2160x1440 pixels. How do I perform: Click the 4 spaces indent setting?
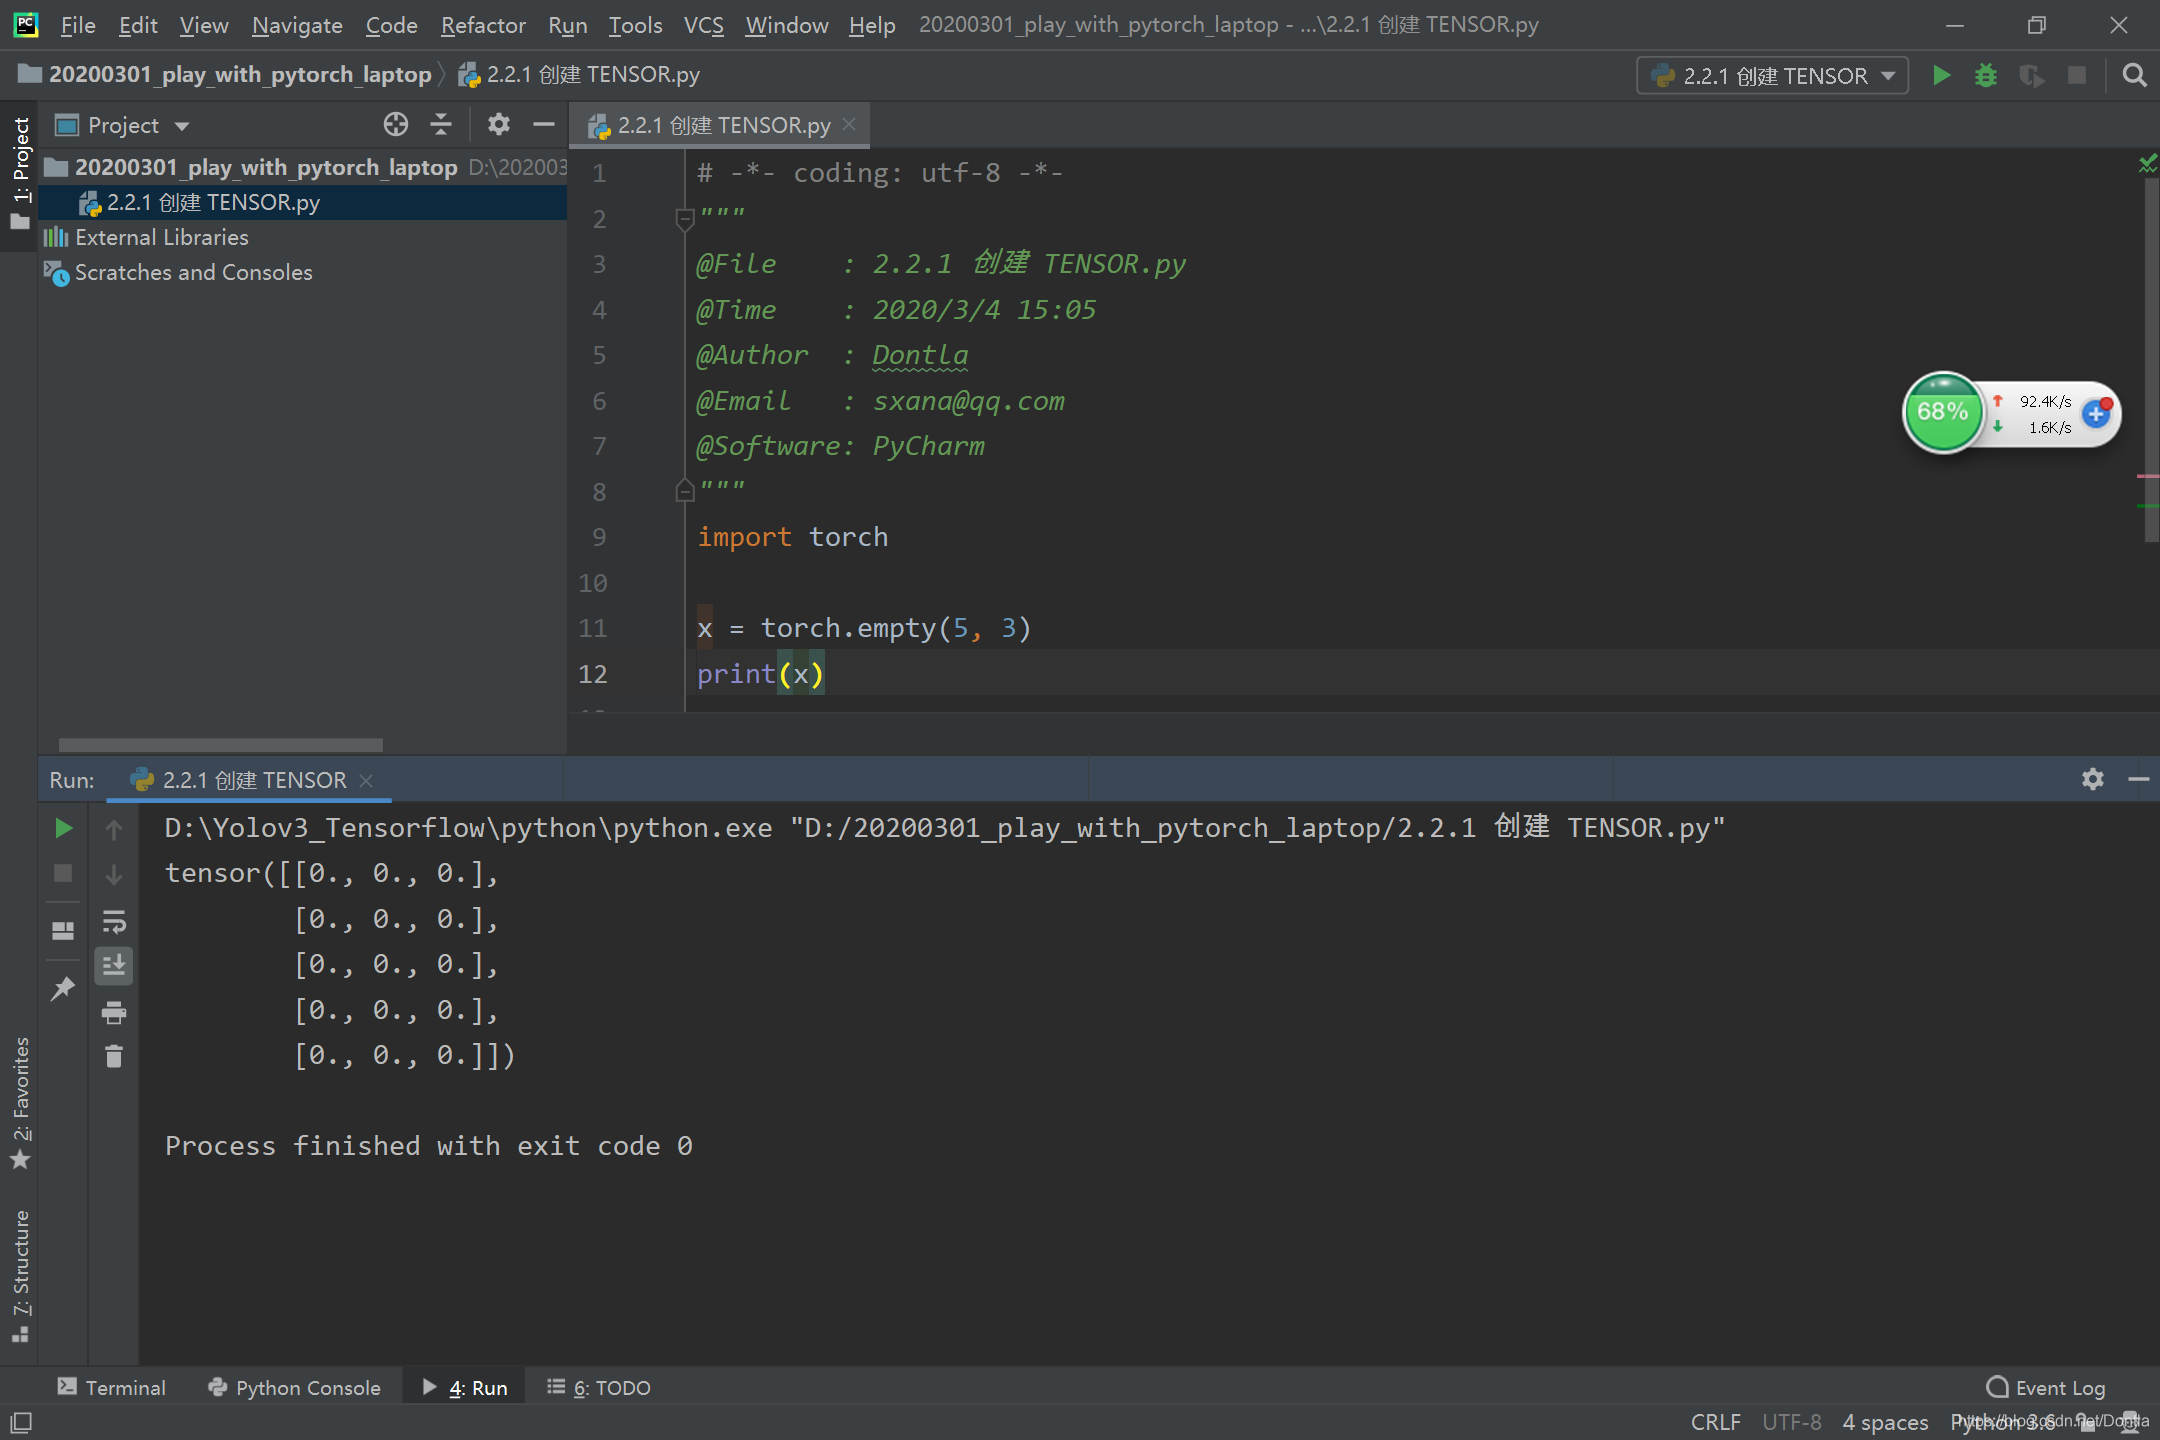point(1885,1422)
